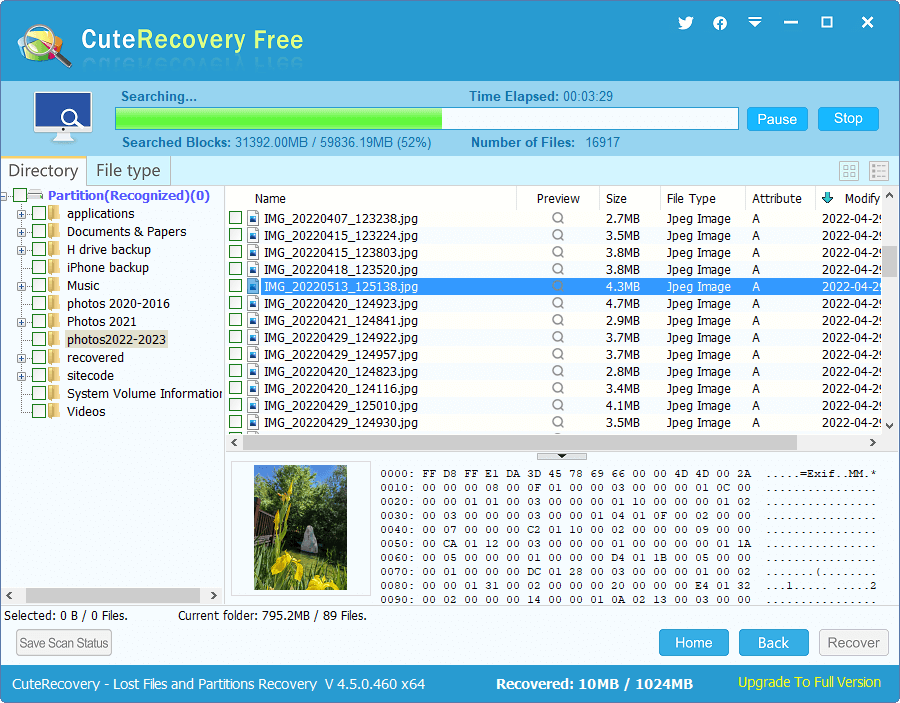Click the CuteRecovery app logo icon
The width and height of the screenshot is (900, 703).
(x=44, y=45)
